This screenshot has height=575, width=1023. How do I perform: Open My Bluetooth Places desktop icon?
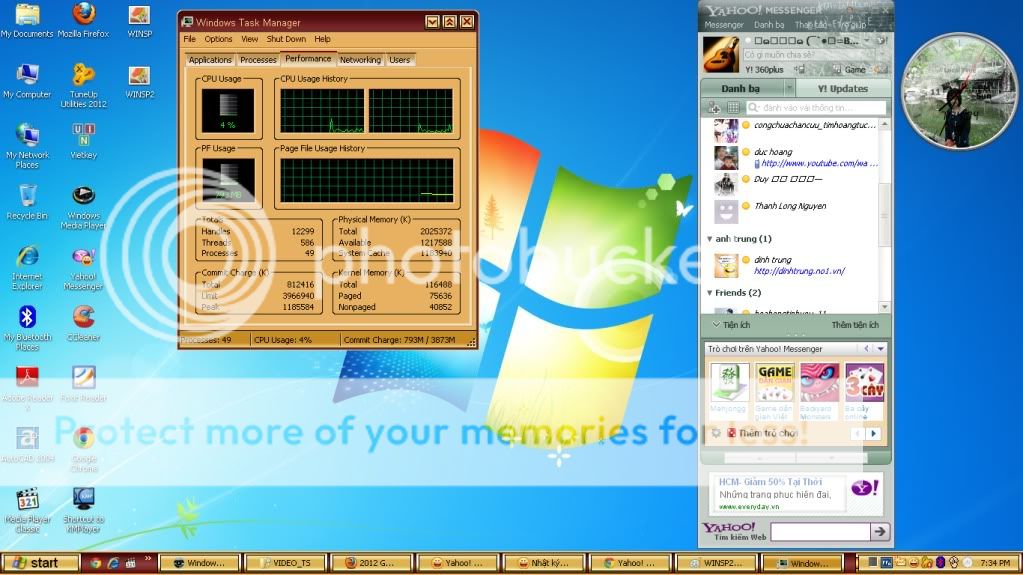27,328
